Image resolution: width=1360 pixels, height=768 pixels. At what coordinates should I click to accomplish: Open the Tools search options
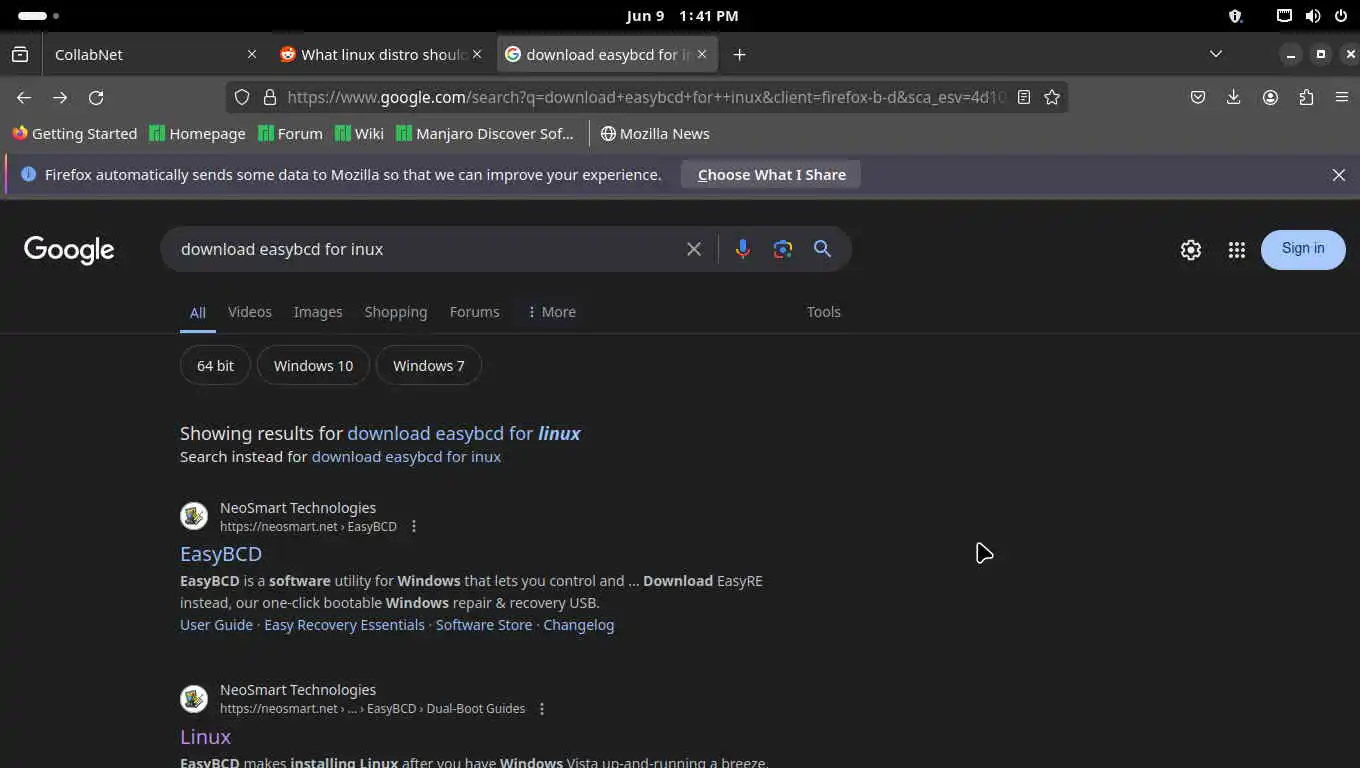pos(824,312)
